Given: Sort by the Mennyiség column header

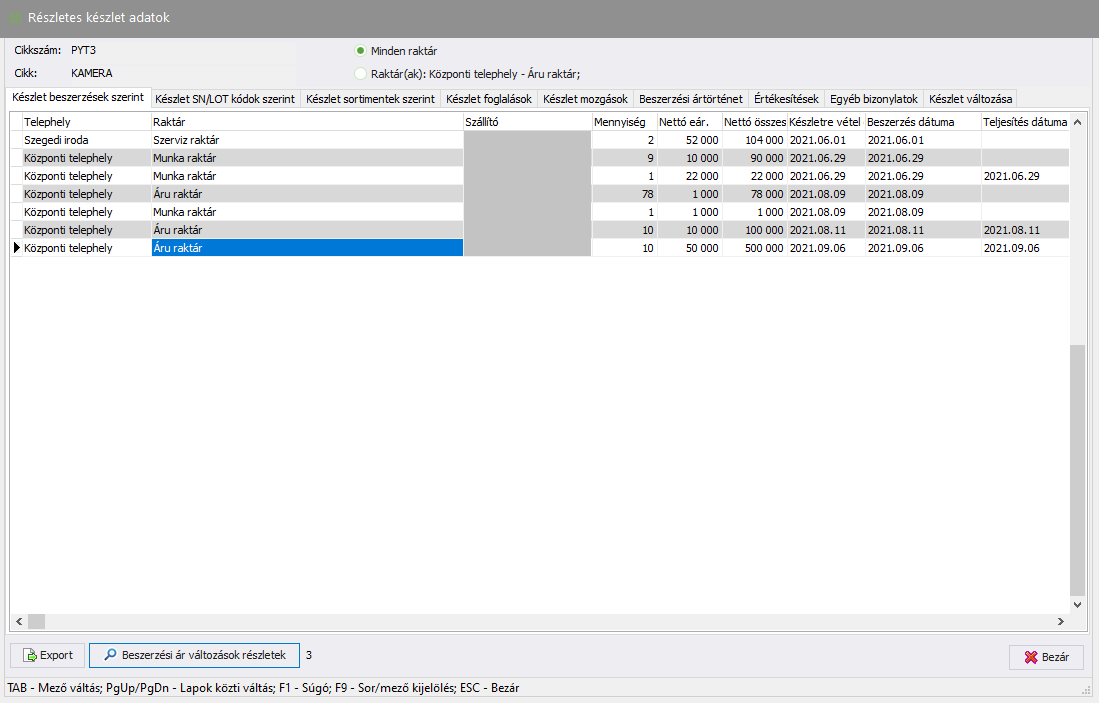Looking at the screenshot, I should point(619,122).
